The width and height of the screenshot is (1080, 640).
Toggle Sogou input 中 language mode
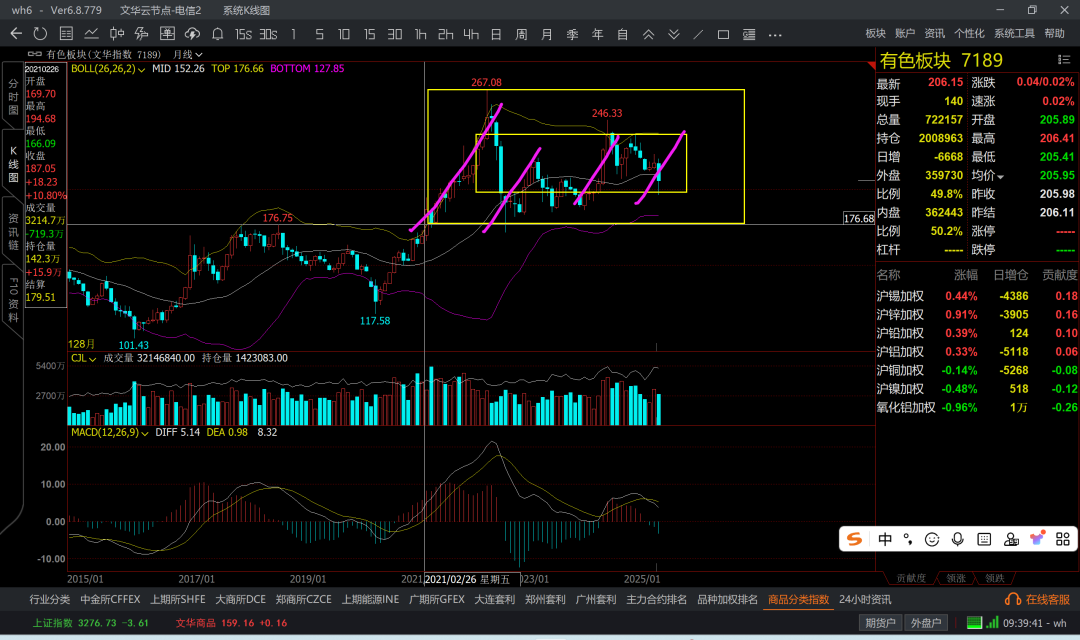click(x=885, y=539)
